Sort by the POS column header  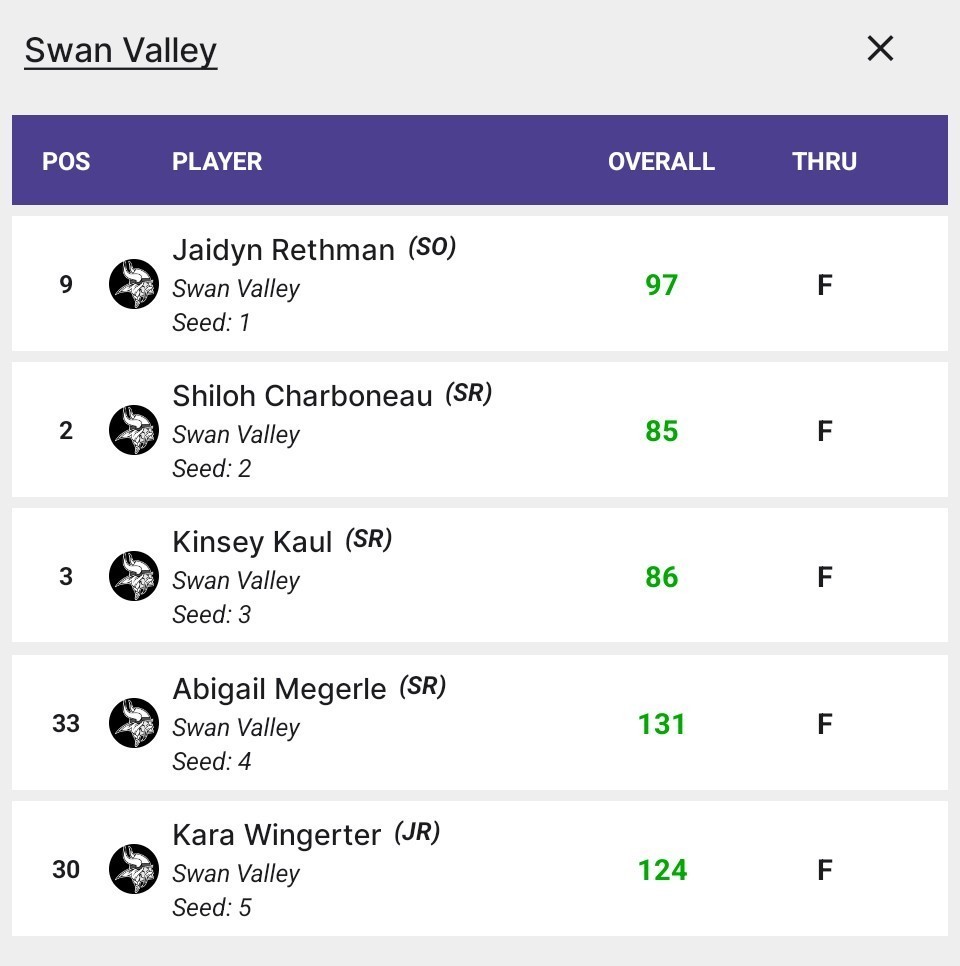click(66, 161)
